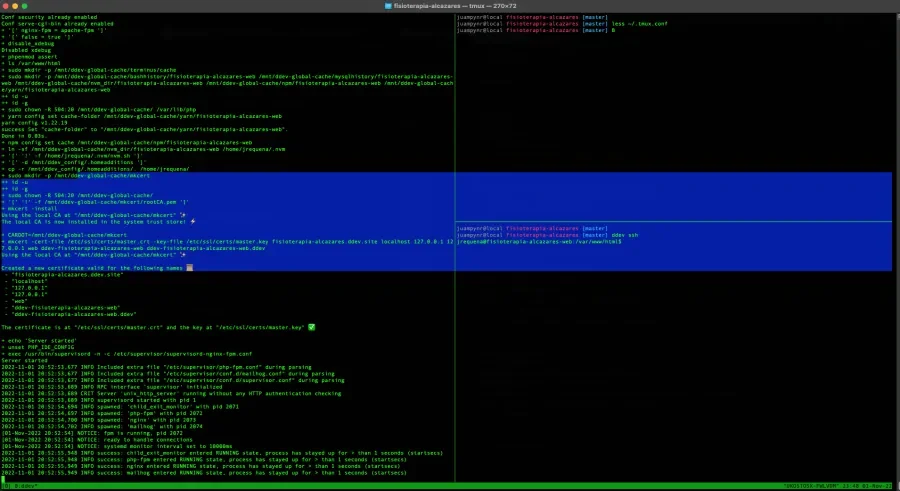This screenshot has height=491, width=900.
Task: Click the NOTICE line 'ready to handle connections'
Action: tap(97, 440)
